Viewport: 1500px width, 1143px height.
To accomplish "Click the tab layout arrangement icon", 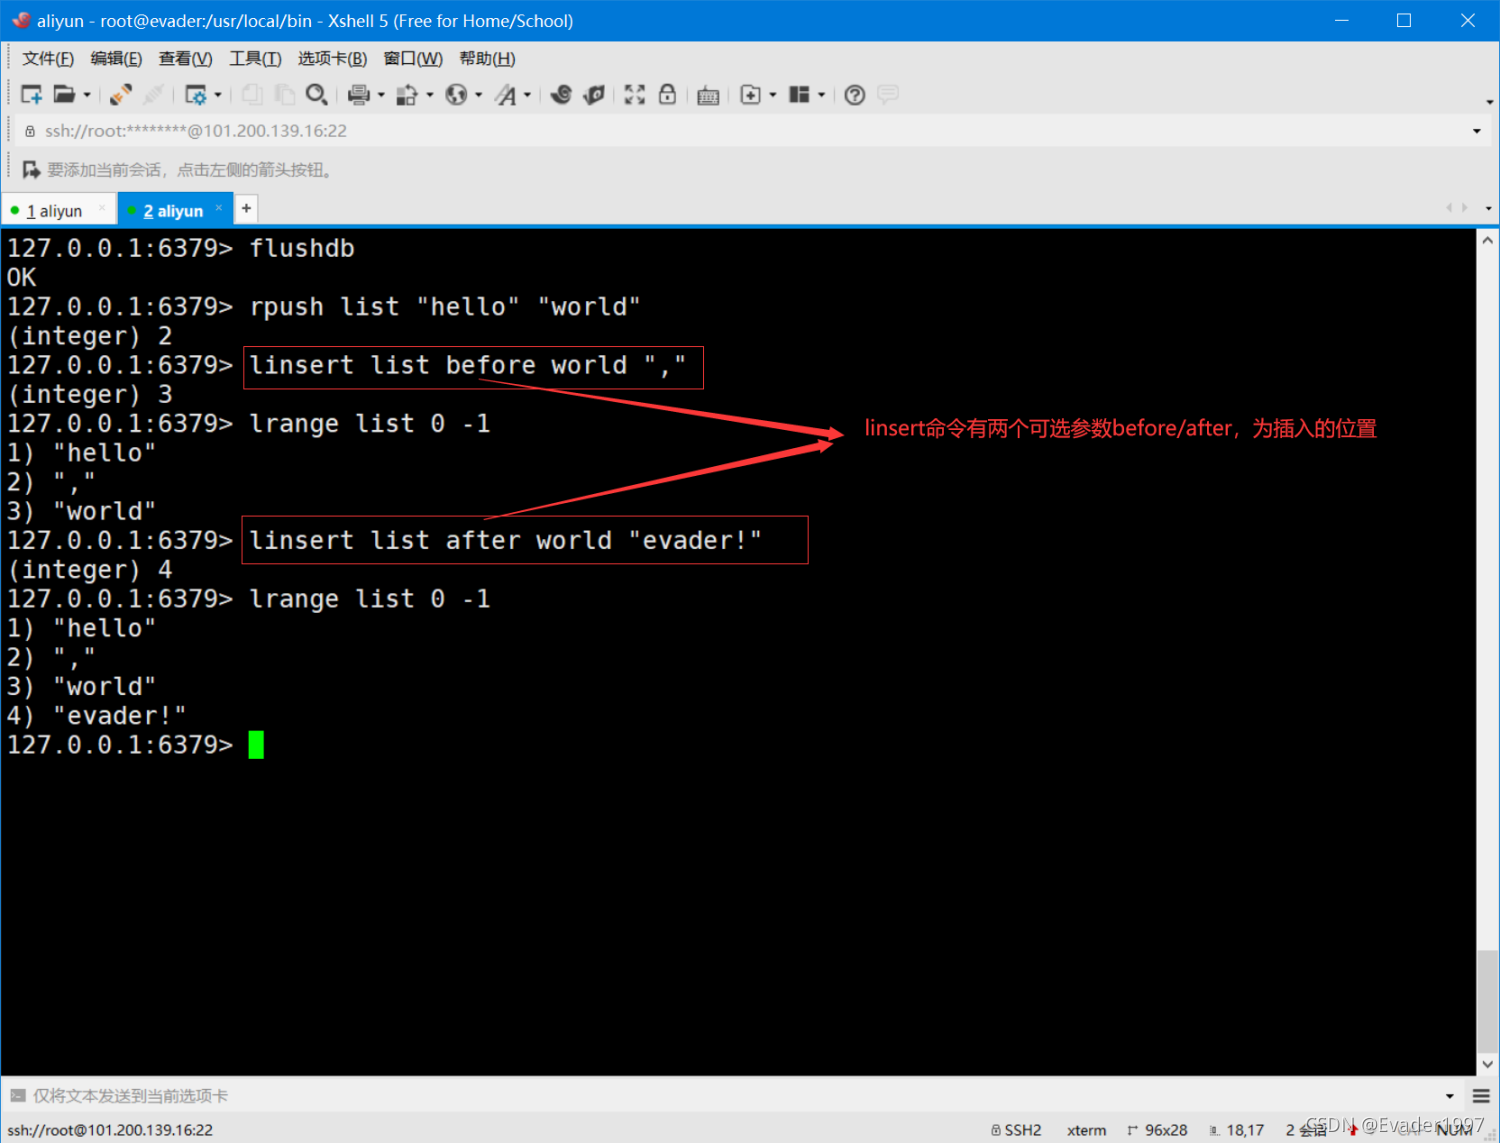I will 799,95.
